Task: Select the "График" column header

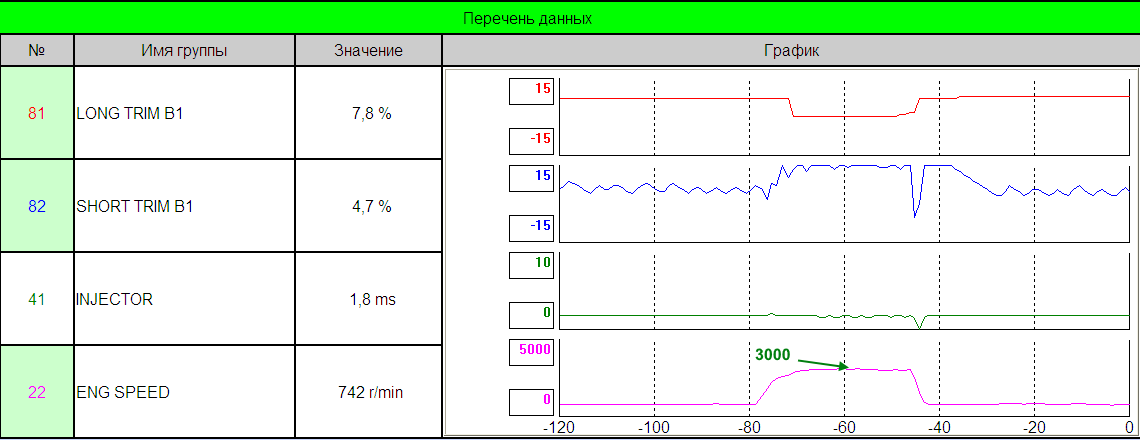Action: 791,51
